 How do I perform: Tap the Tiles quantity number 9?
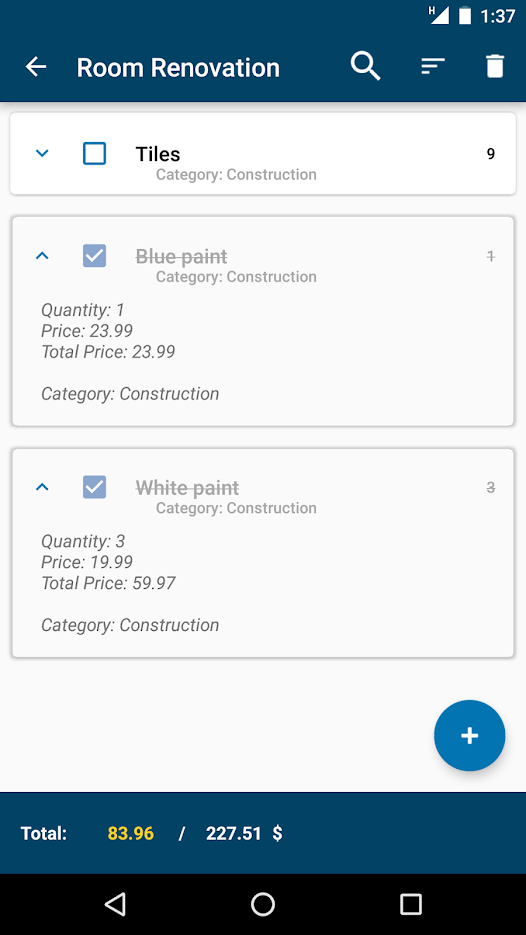click(491, 154)
